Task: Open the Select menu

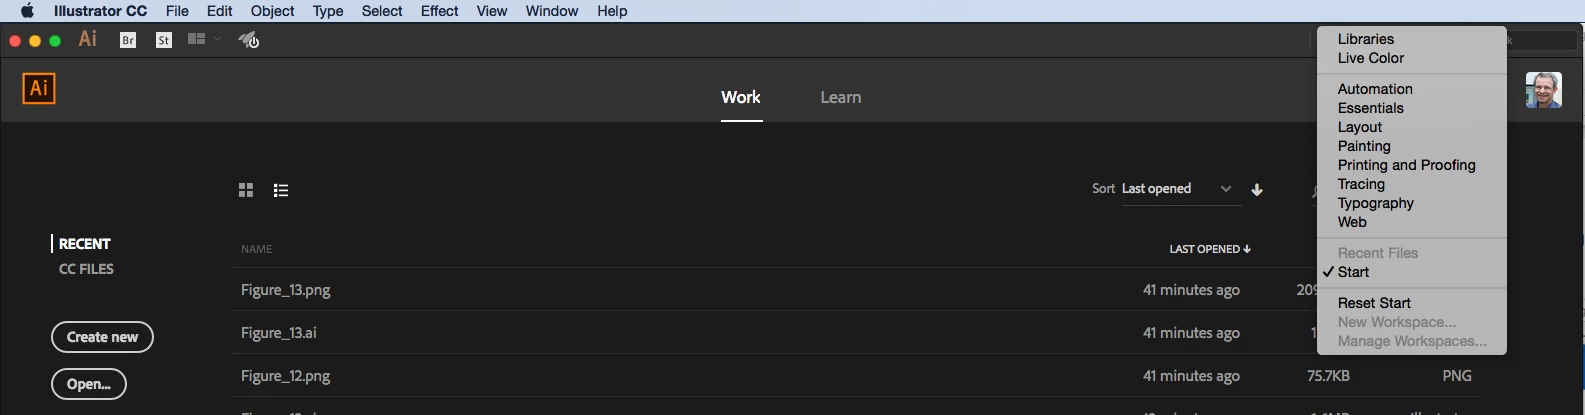Action: 382,11
